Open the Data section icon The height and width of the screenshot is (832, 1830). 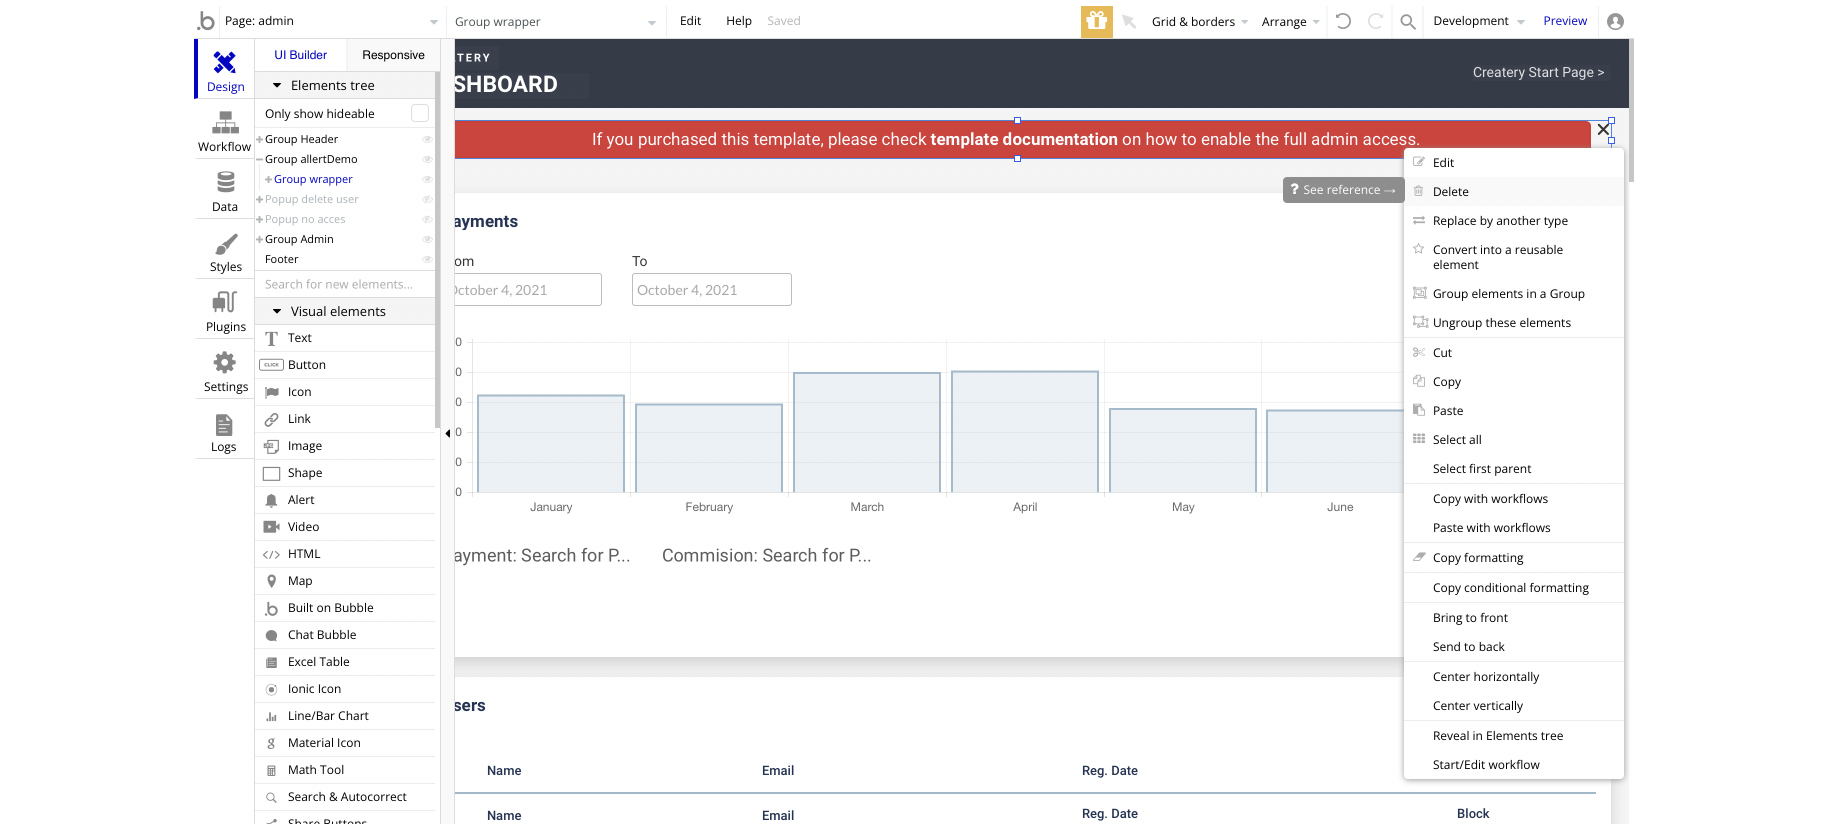coord(225,191)
